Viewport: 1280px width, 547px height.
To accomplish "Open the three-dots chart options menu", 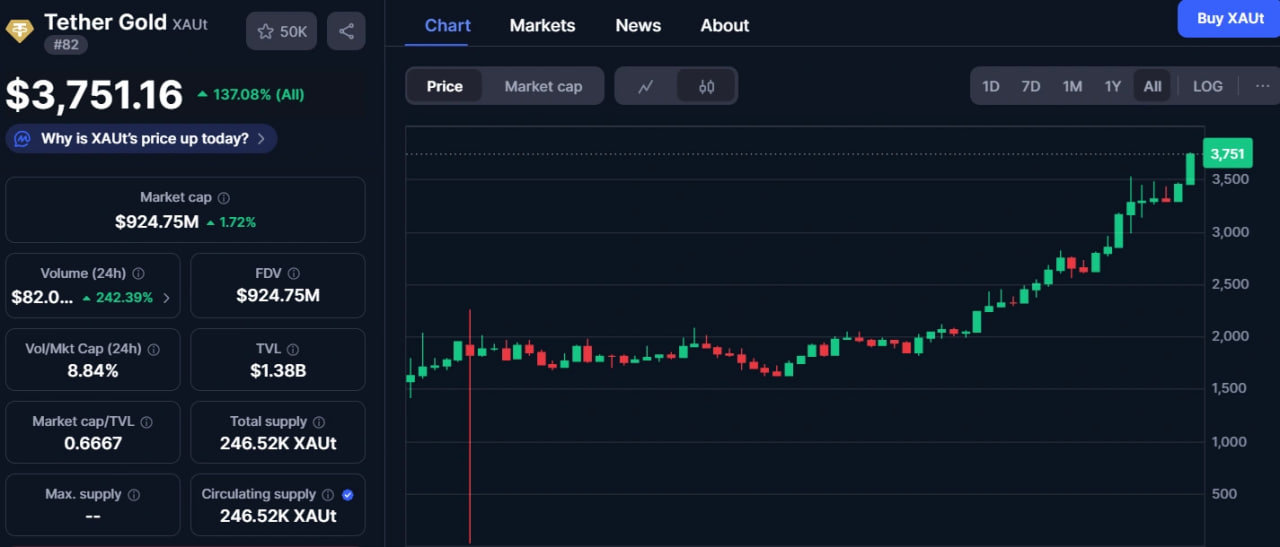I will (x=1262, y=86).
